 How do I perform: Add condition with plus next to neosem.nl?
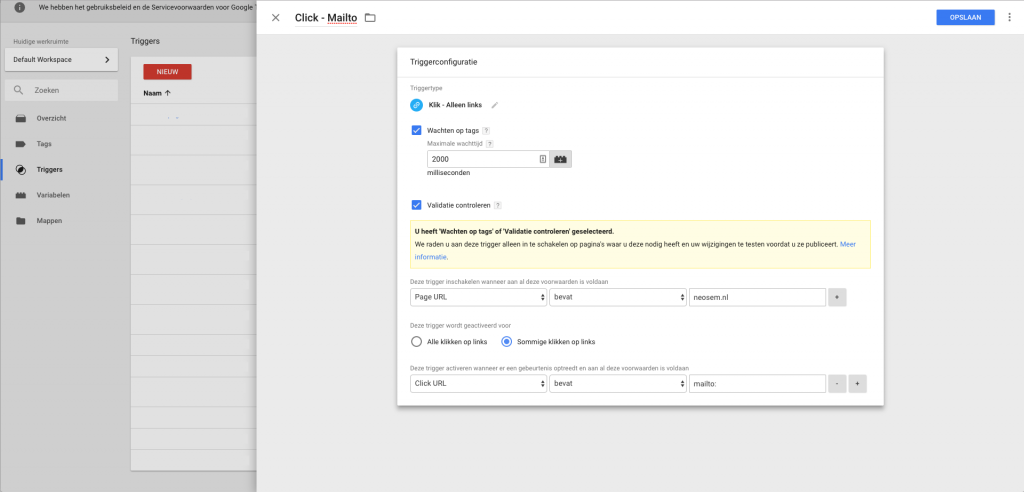coord(837,297)
